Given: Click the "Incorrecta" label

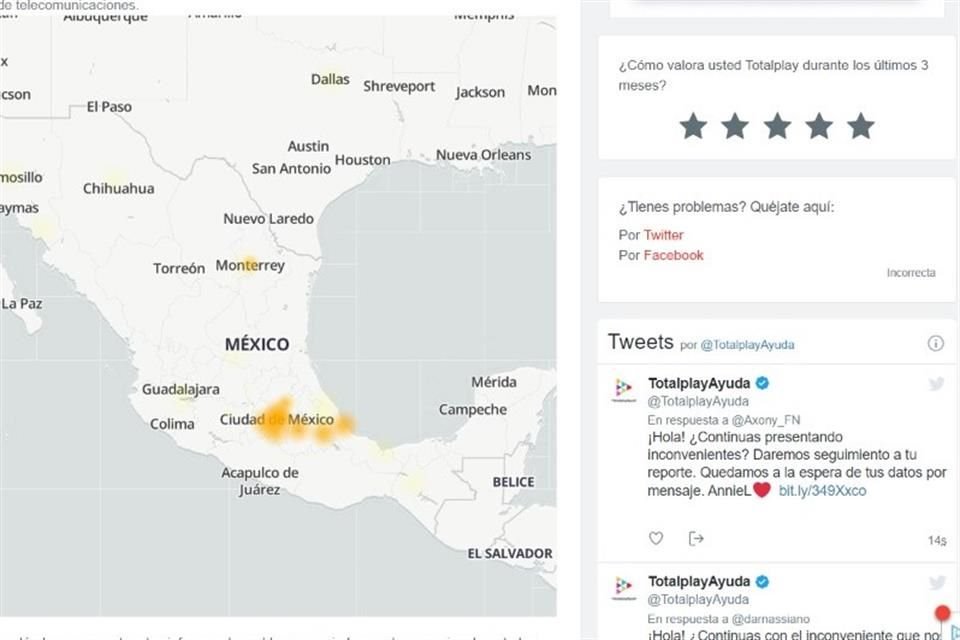Looking at the screenshot, I should coord(910,272).
